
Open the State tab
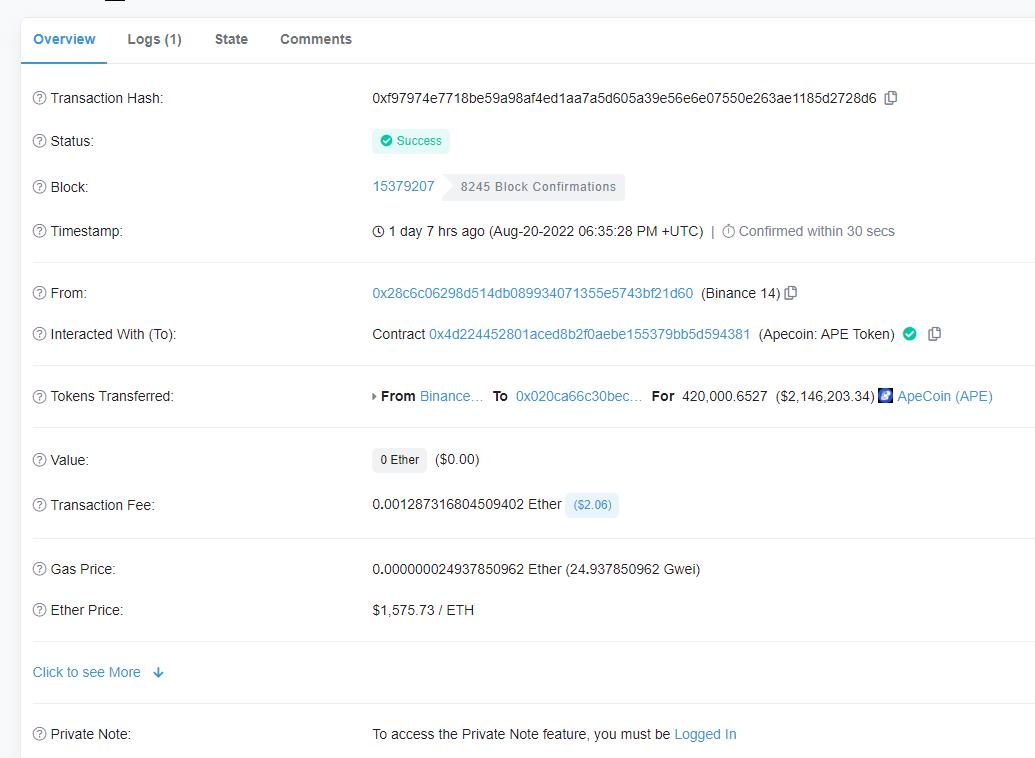(231, 39)
